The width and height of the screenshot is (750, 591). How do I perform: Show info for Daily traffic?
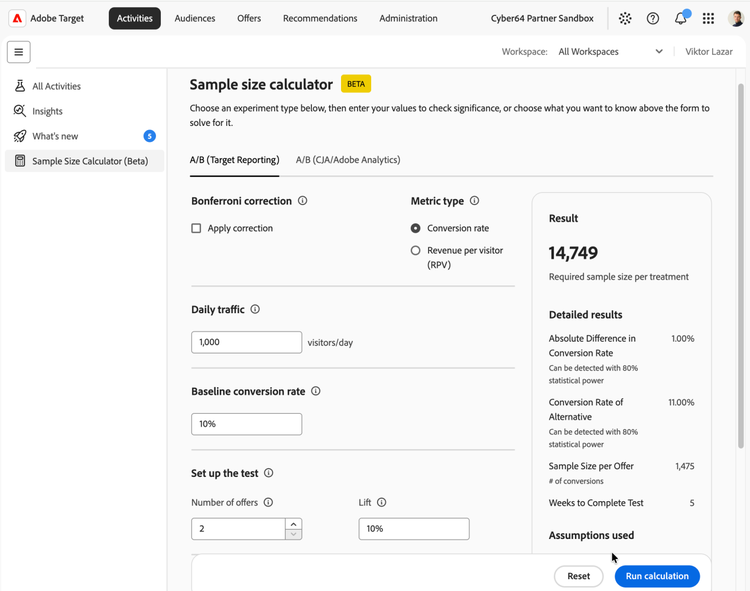pyautogui.click(x=255, y=309)
